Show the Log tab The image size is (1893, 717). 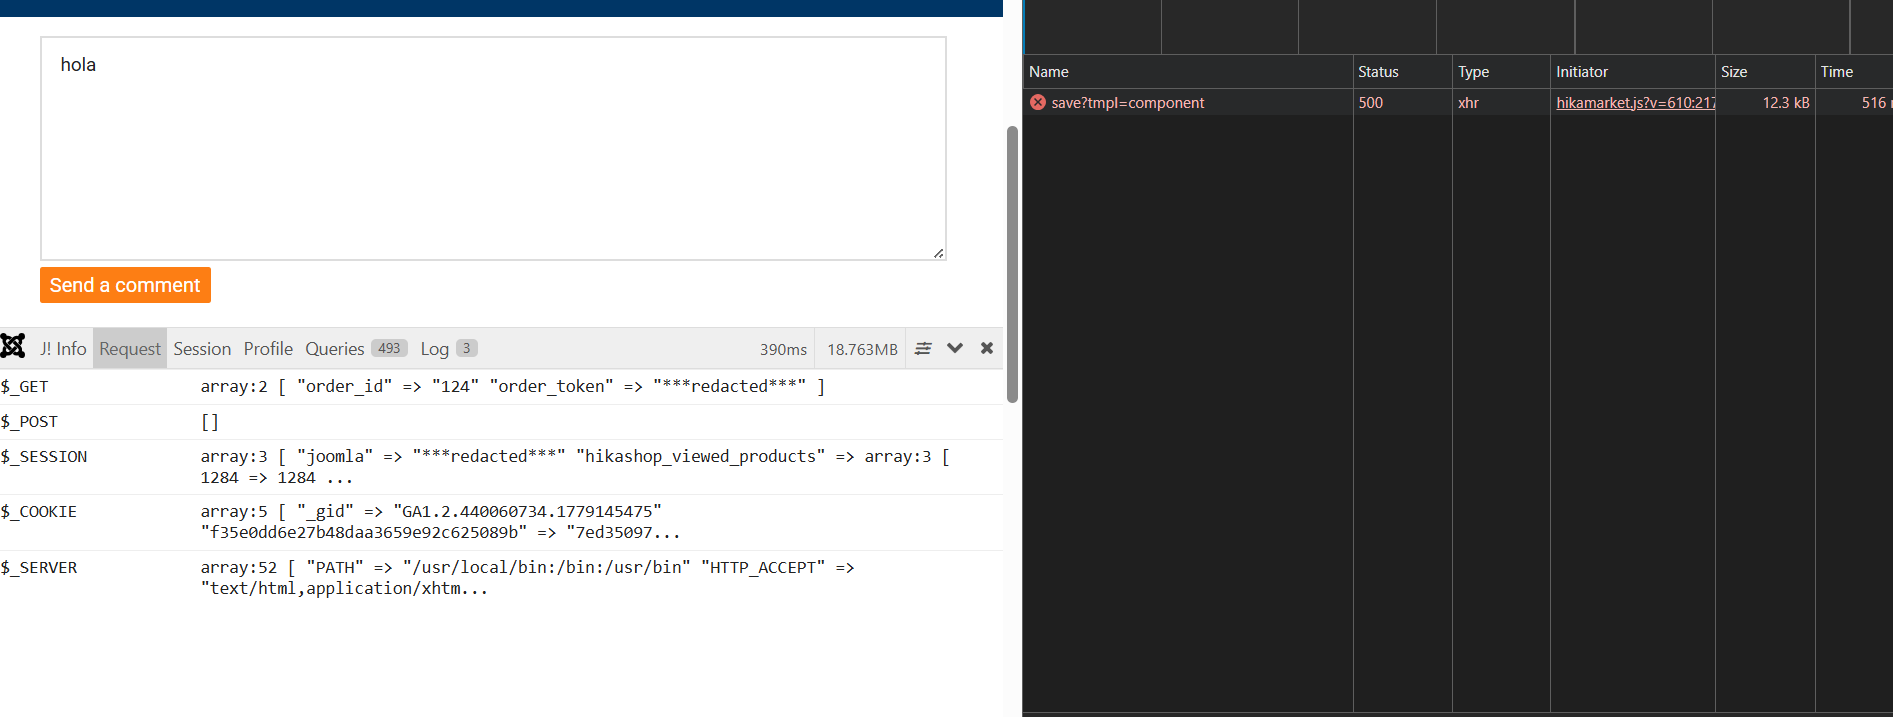pyautogui.click(x=448, y=348)
